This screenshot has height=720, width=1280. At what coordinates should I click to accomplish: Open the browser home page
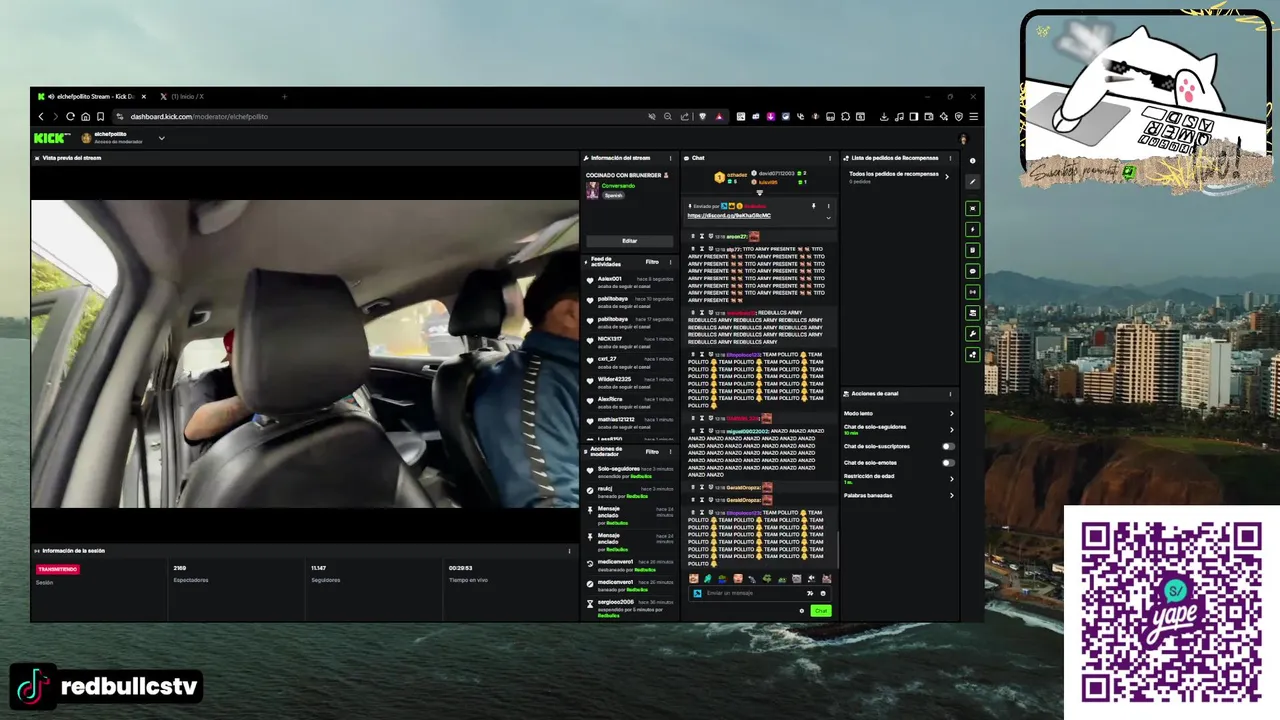[x=85, y=117]
